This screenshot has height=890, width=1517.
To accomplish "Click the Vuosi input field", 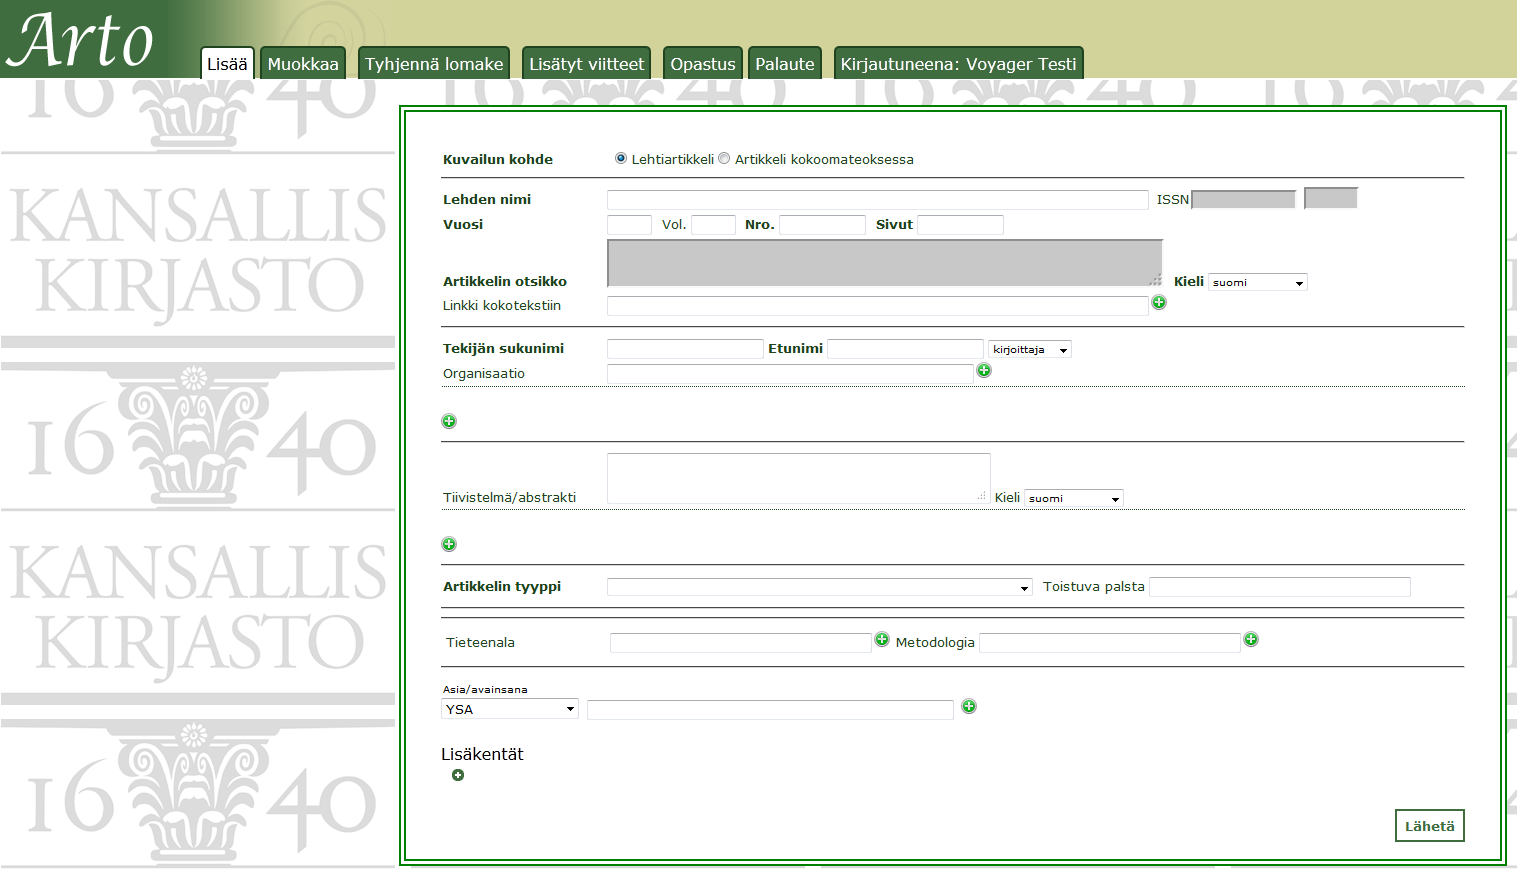I will [x=629, y=225].
